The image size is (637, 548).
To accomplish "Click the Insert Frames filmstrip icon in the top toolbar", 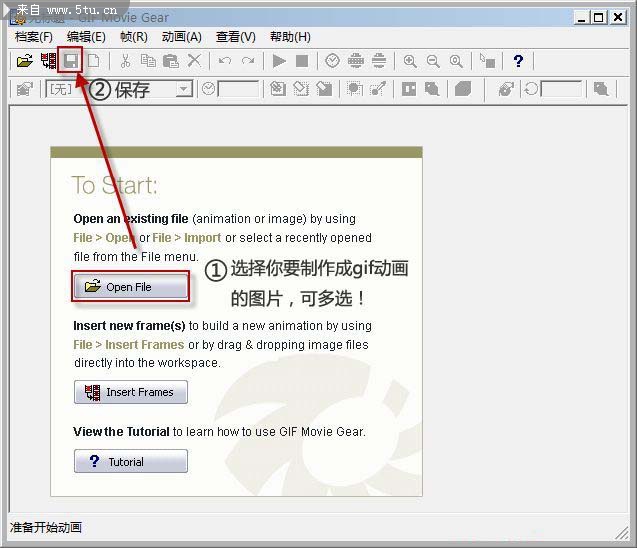I will 48,61.
